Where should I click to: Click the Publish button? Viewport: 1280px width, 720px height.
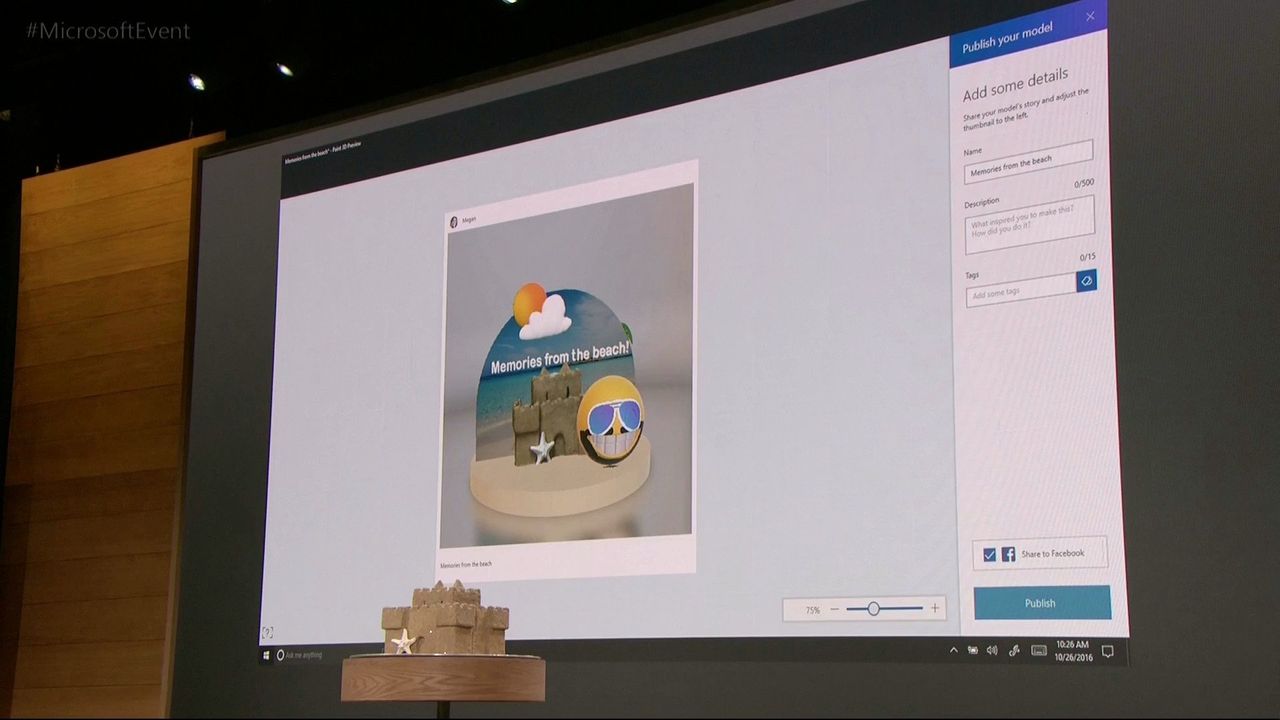click(x=1042, y=603)
